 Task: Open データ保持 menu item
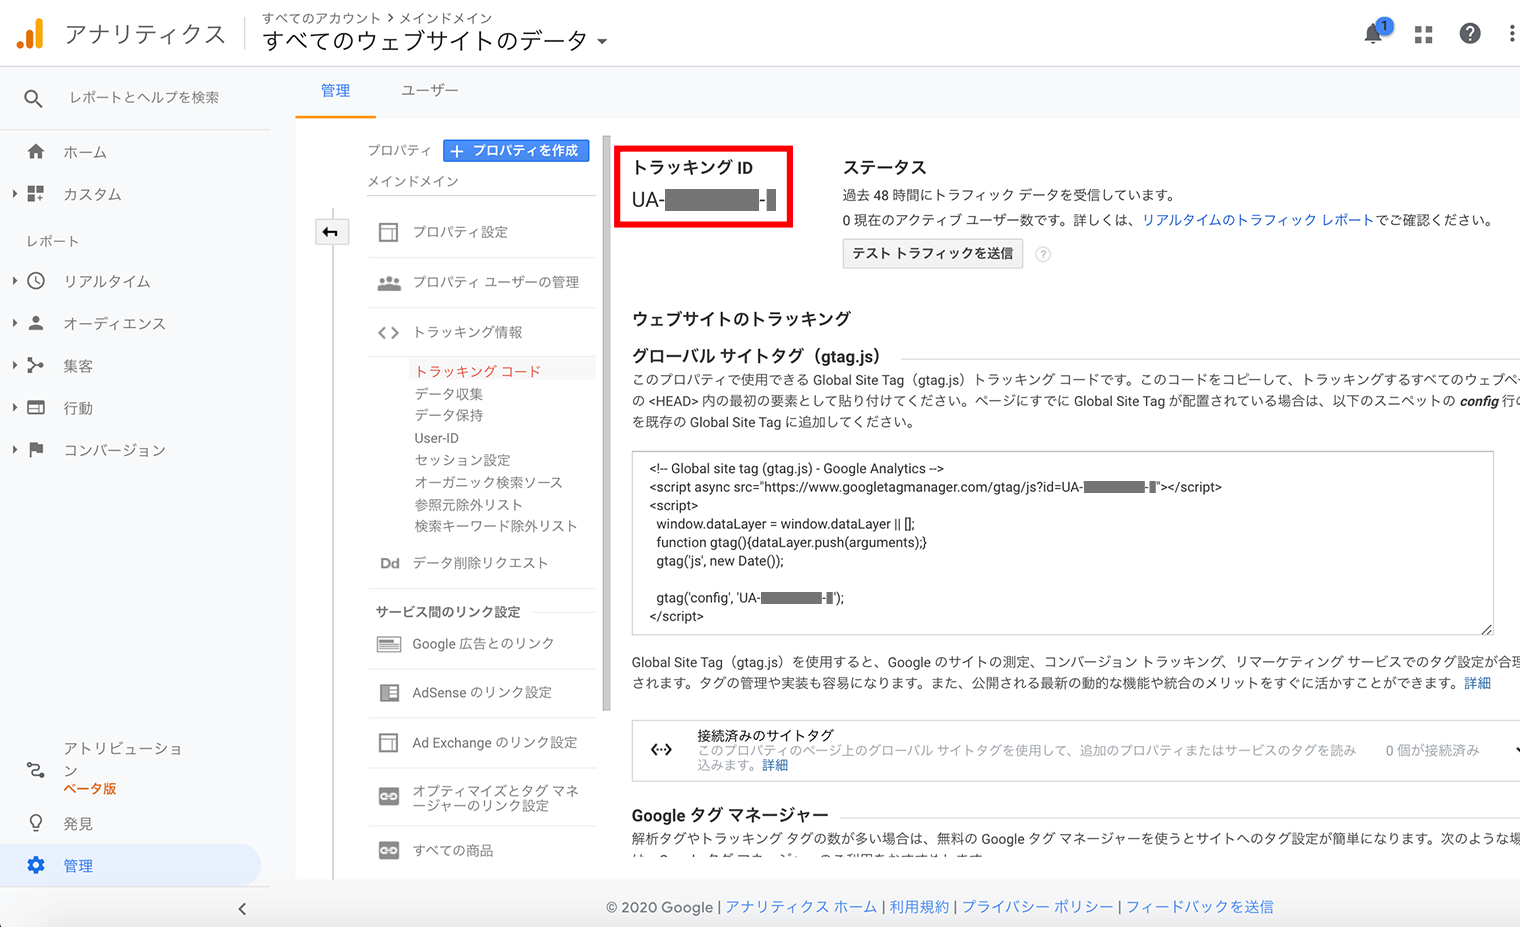click(449, 415)
